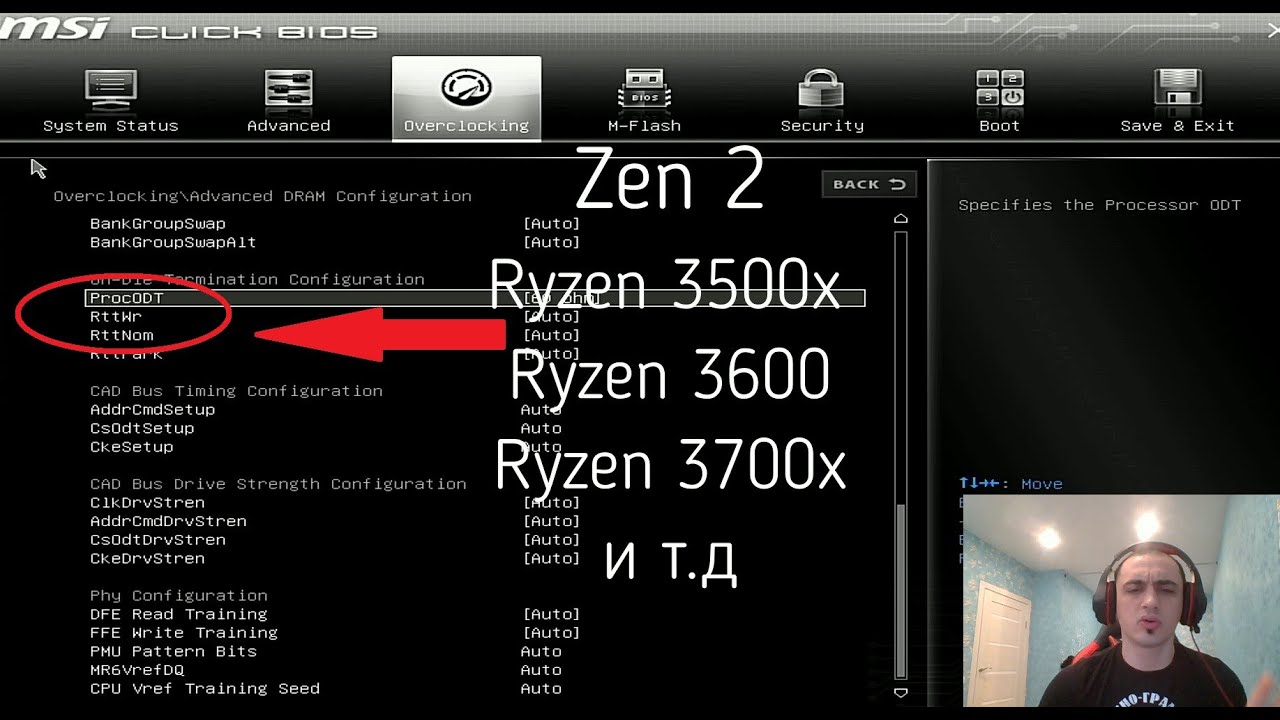Image resolution: width=1280 pixels, height=720 pixels.
Task: Change the CsOdtDrvStren [Auto] value
Action: click(x=551, y=540)
